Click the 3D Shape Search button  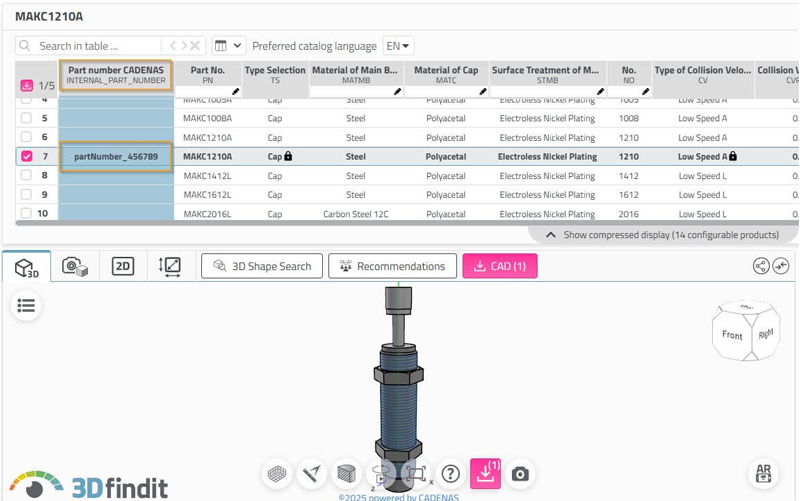click(262, 266)
